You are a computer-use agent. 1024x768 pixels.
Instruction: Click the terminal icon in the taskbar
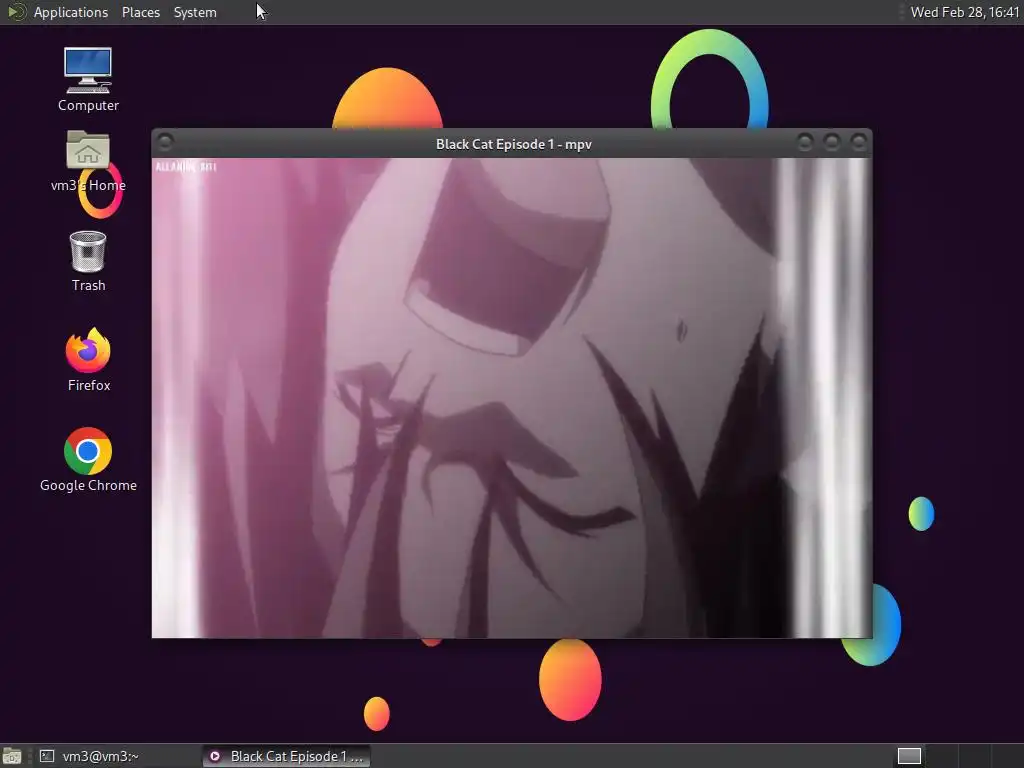[x=46, y=756]
